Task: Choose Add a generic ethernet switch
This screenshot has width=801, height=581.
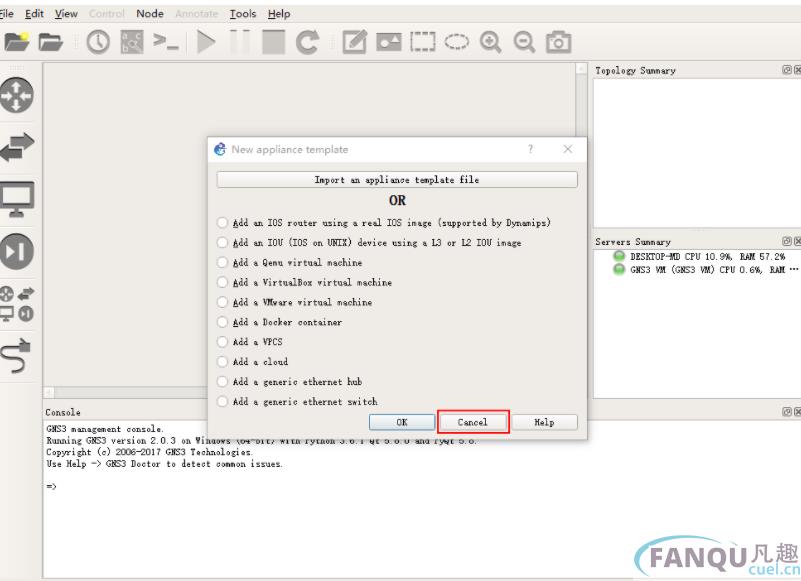Action: (x=297, y=402)
